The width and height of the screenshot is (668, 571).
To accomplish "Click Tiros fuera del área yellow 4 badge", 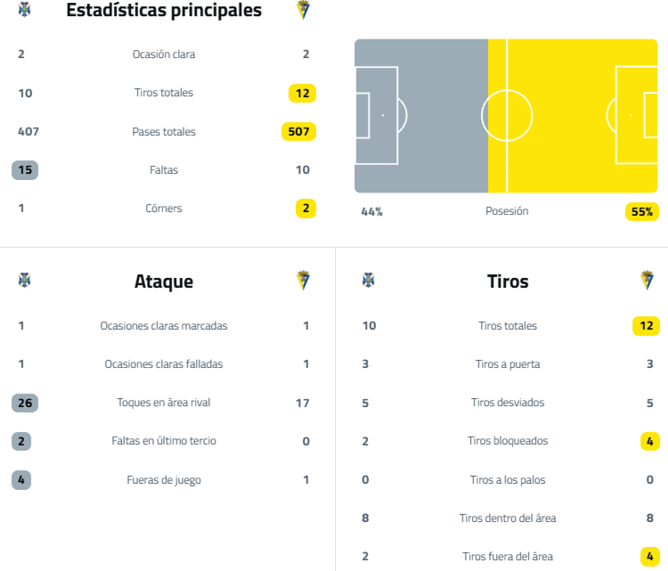I will pos(650,557).
